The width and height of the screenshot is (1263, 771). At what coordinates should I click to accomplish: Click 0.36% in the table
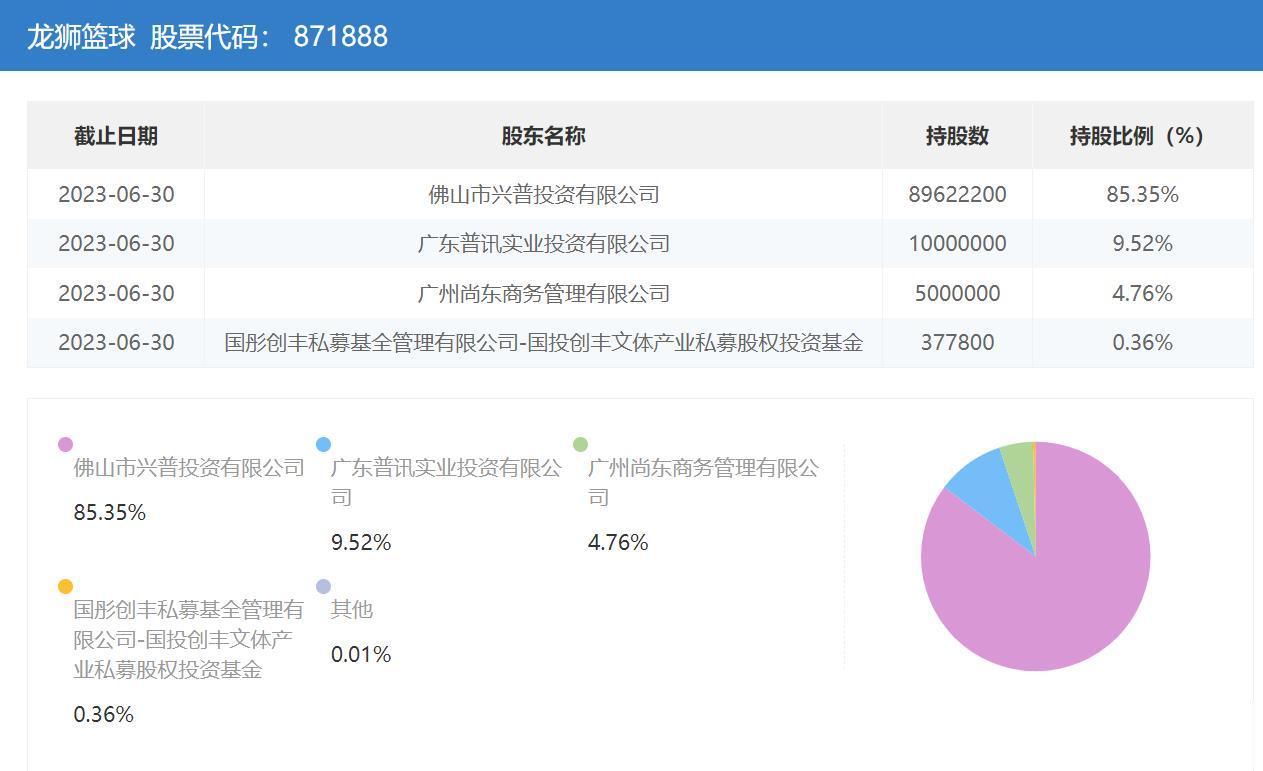click(1142, 343)
